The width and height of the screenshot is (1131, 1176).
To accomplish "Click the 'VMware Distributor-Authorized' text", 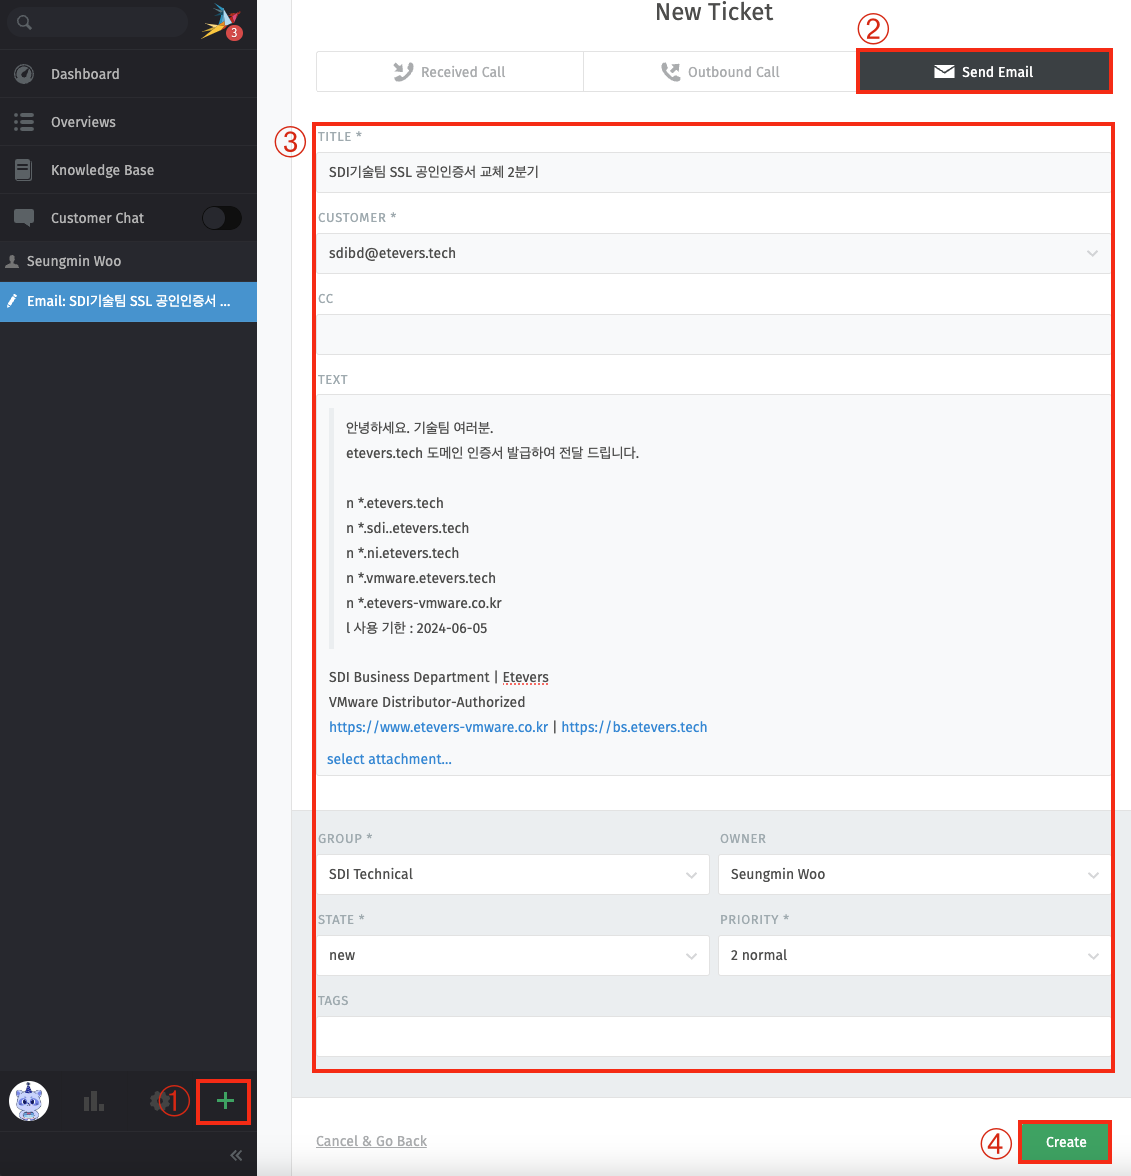I will pyautogui.click(x=427, y=702).
